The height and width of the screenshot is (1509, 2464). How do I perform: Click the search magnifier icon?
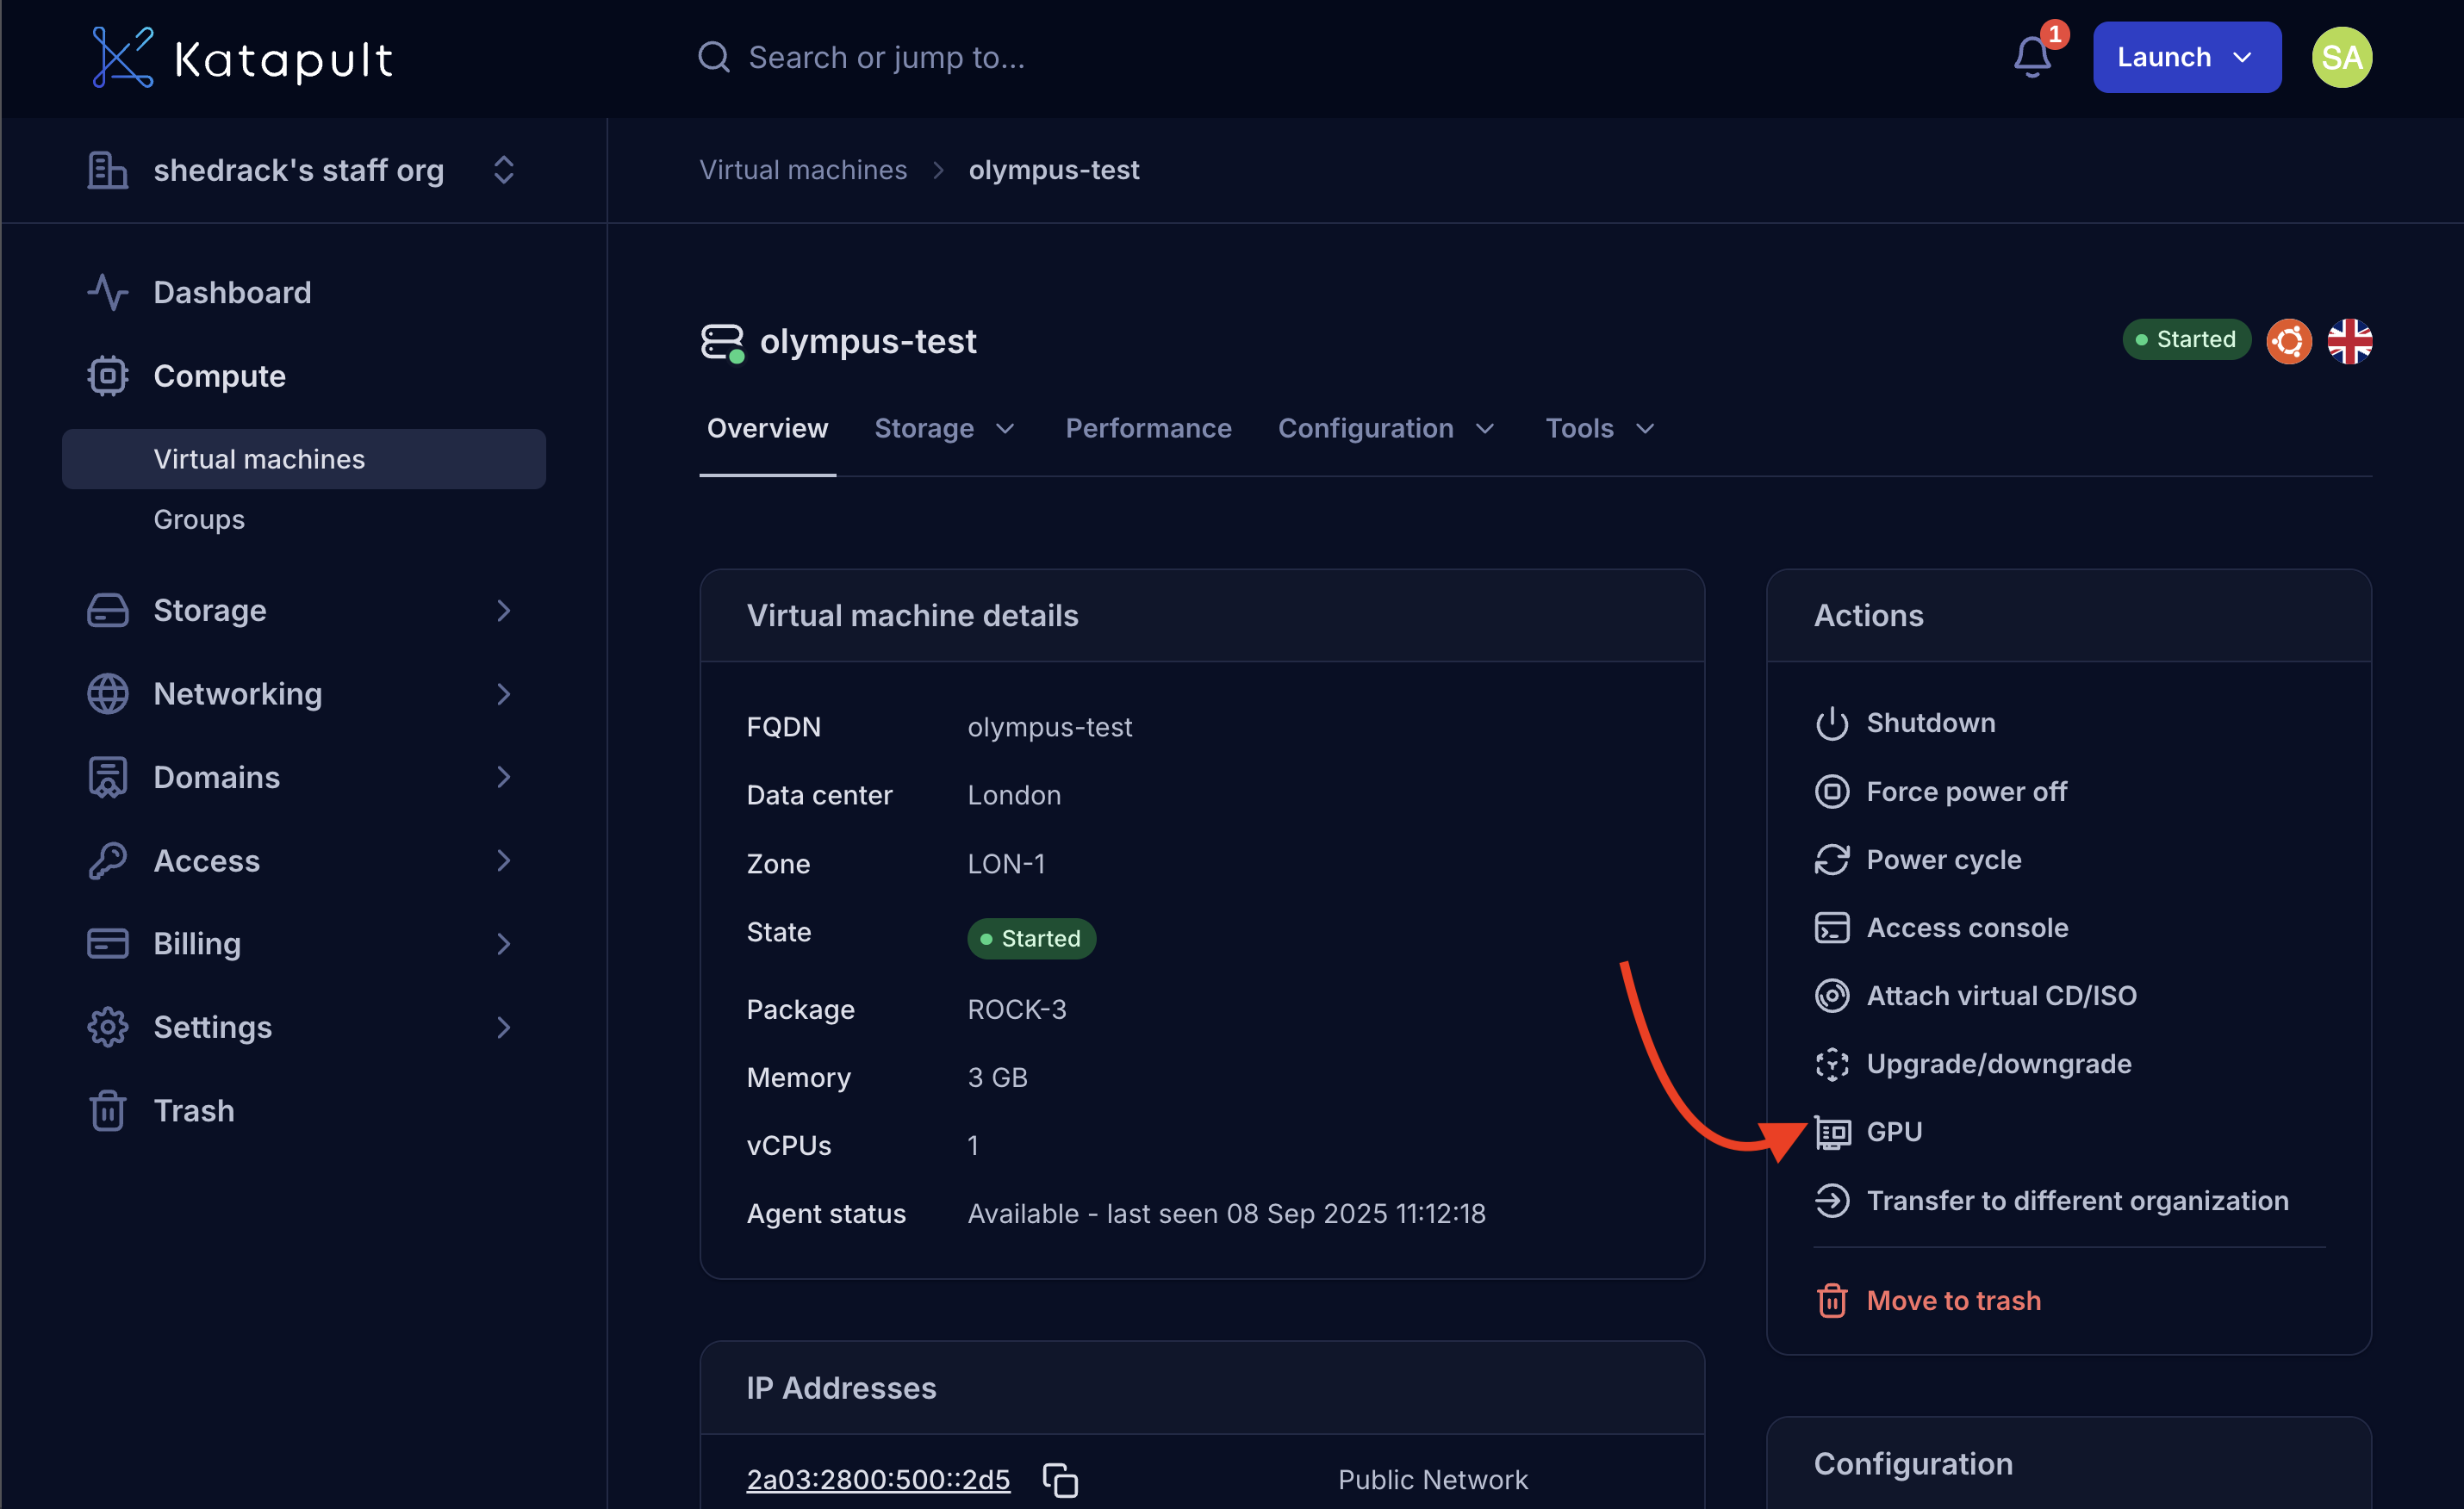(x=713, y=57)
